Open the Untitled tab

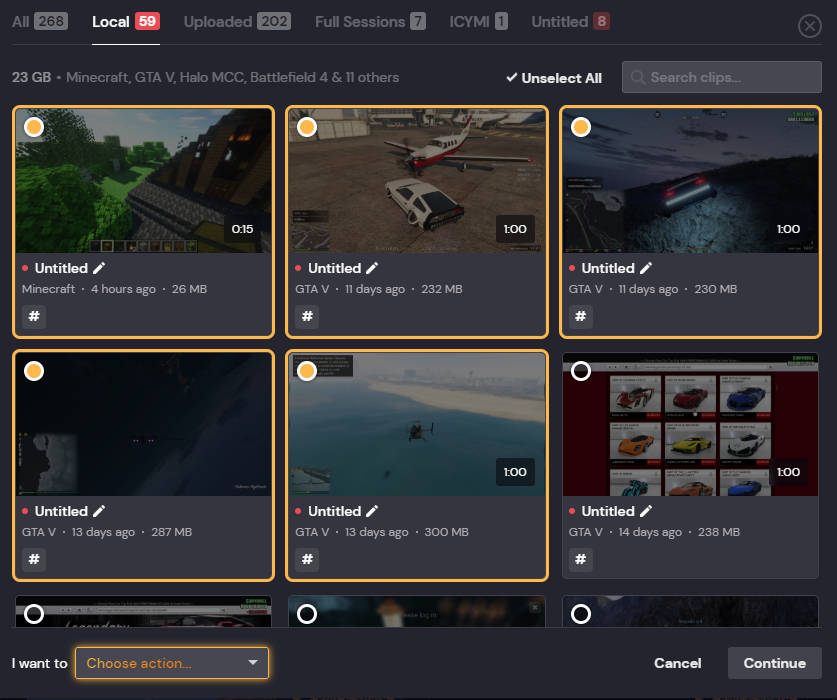point(570,21)
